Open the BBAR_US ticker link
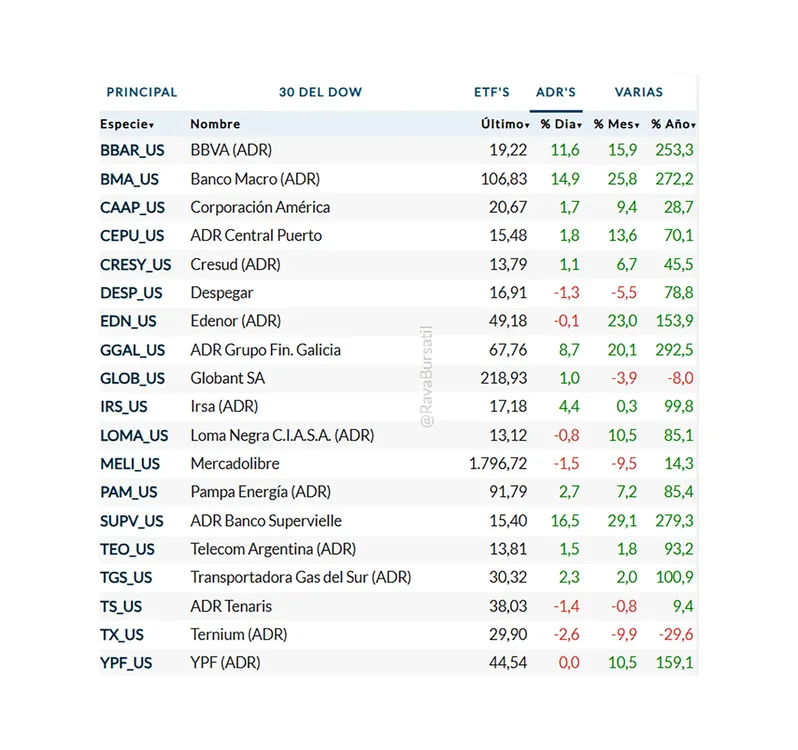 (132, 150)
